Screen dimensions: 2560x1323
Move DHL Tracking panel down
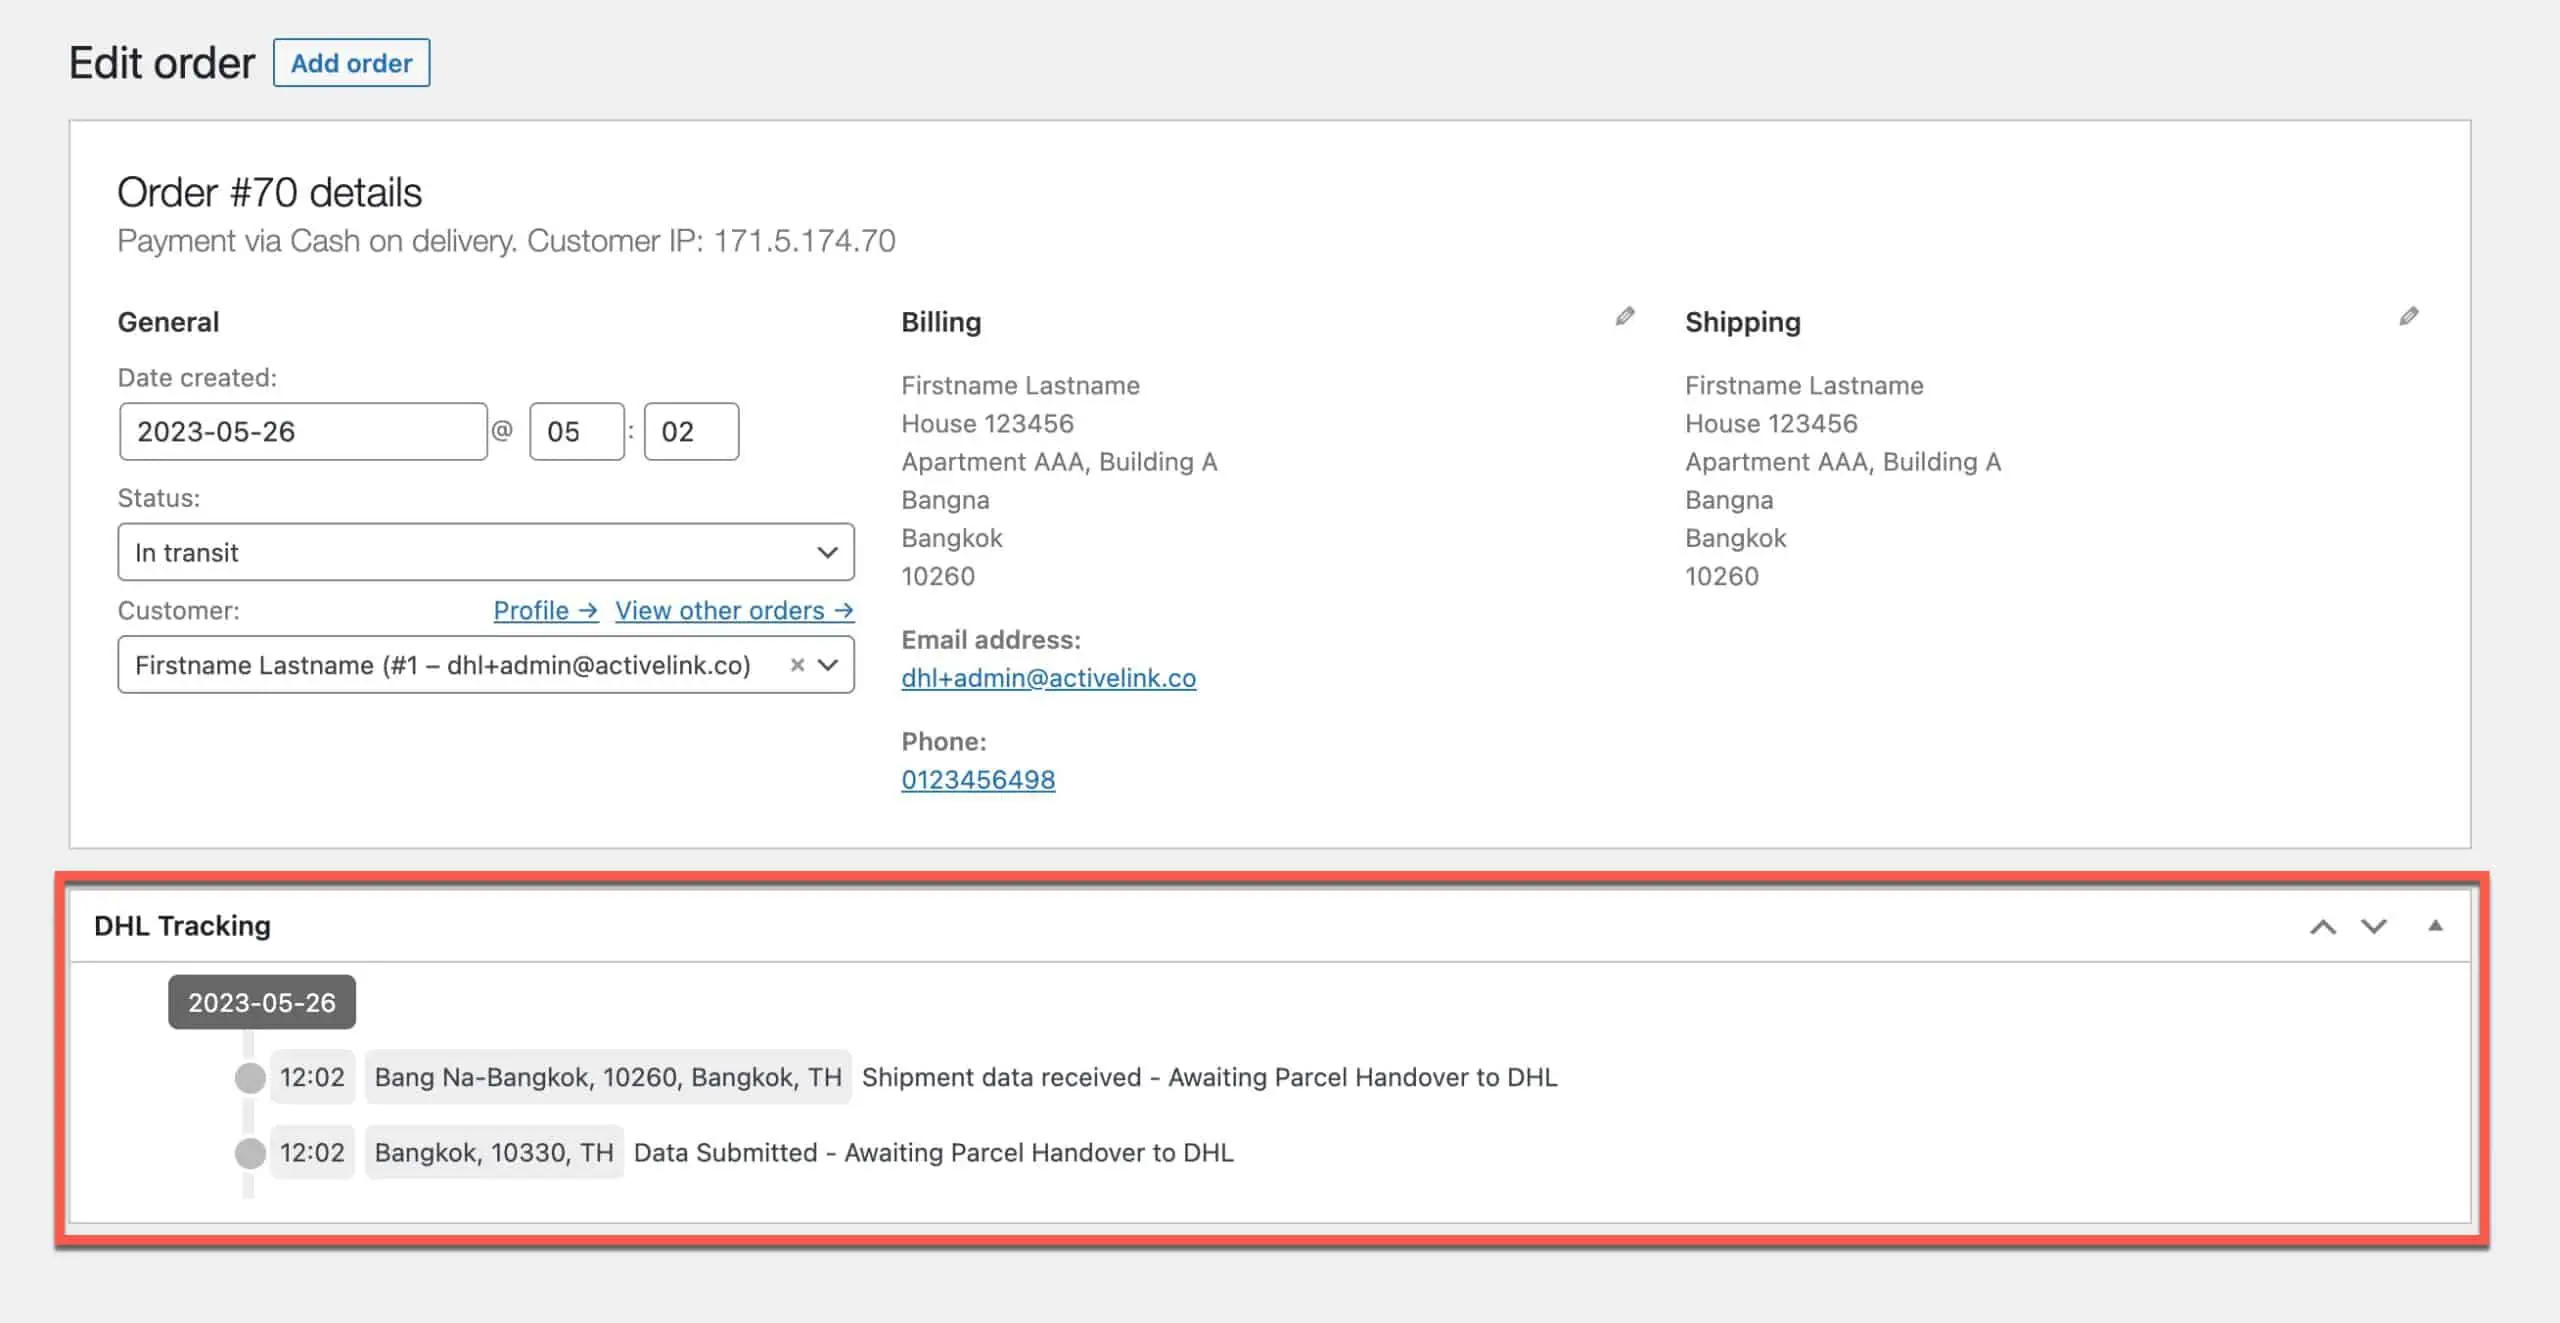(x=2374, y=927)
